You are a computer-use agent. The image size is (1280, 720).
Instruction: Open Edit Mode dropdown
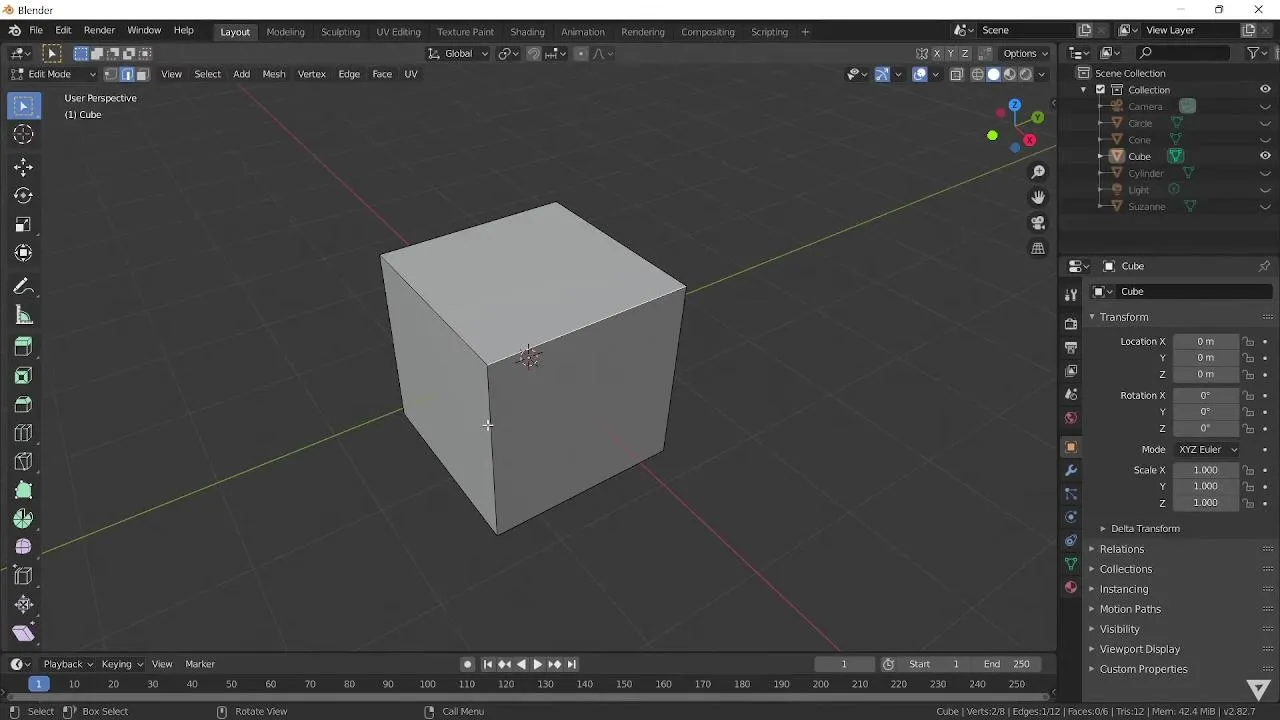[x=54, y=74]
